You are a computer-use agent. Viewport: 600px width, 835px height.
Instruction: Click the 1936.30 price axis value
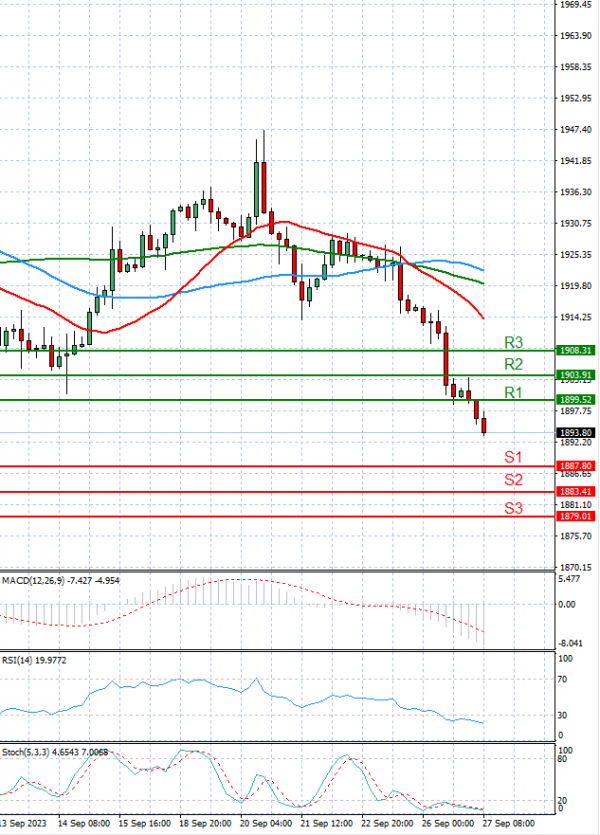point(576,192)
